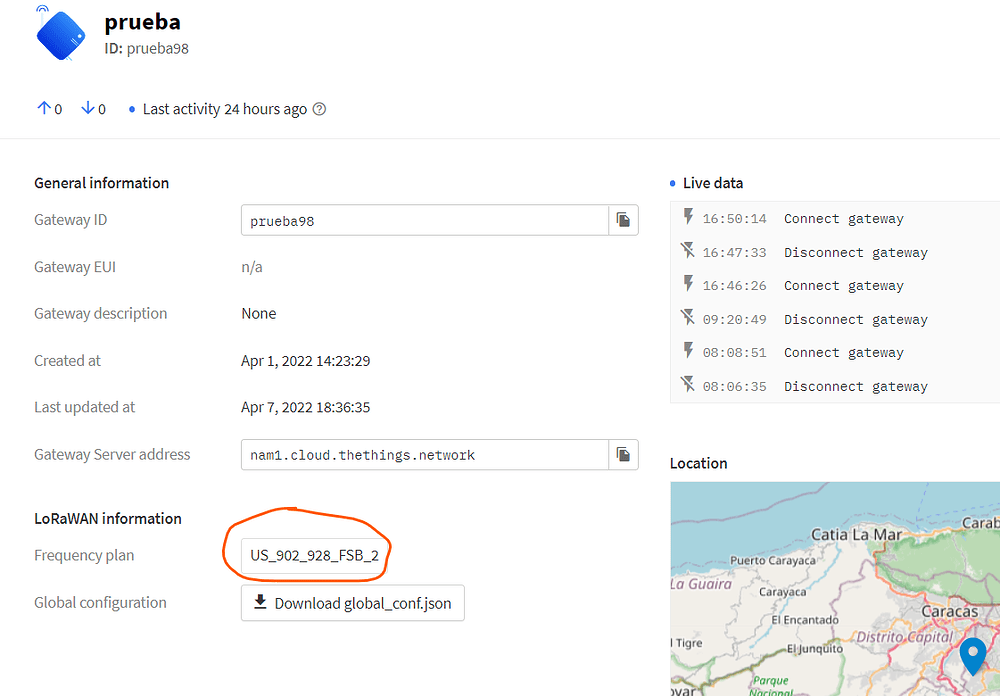Select the nam1.cloud.thethings.network address field
Image resolution: width=1000 pixels, height=696 pixels.
click(424, 455)
